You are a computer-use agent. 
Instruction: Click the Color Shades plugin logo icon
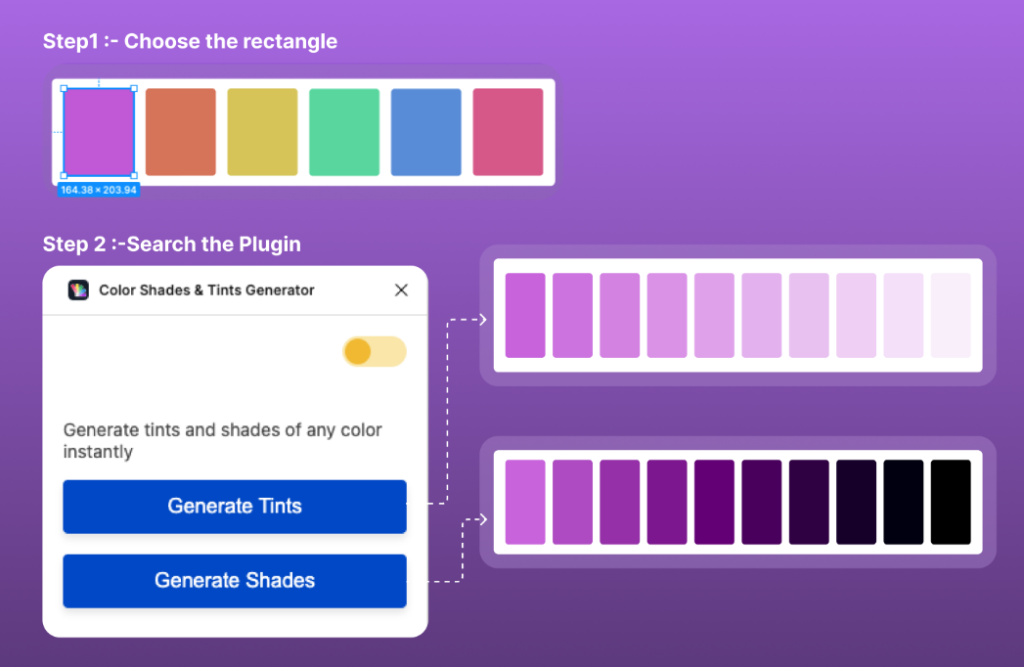(78, 290)
